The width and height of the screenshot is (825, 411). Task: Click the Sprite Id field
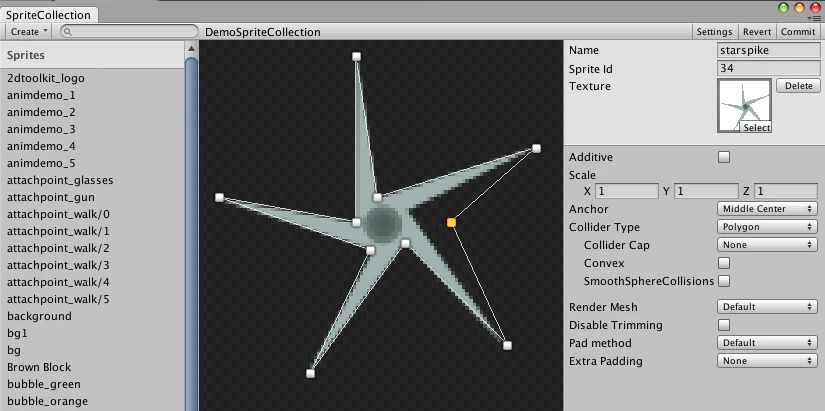coord(768,68)
